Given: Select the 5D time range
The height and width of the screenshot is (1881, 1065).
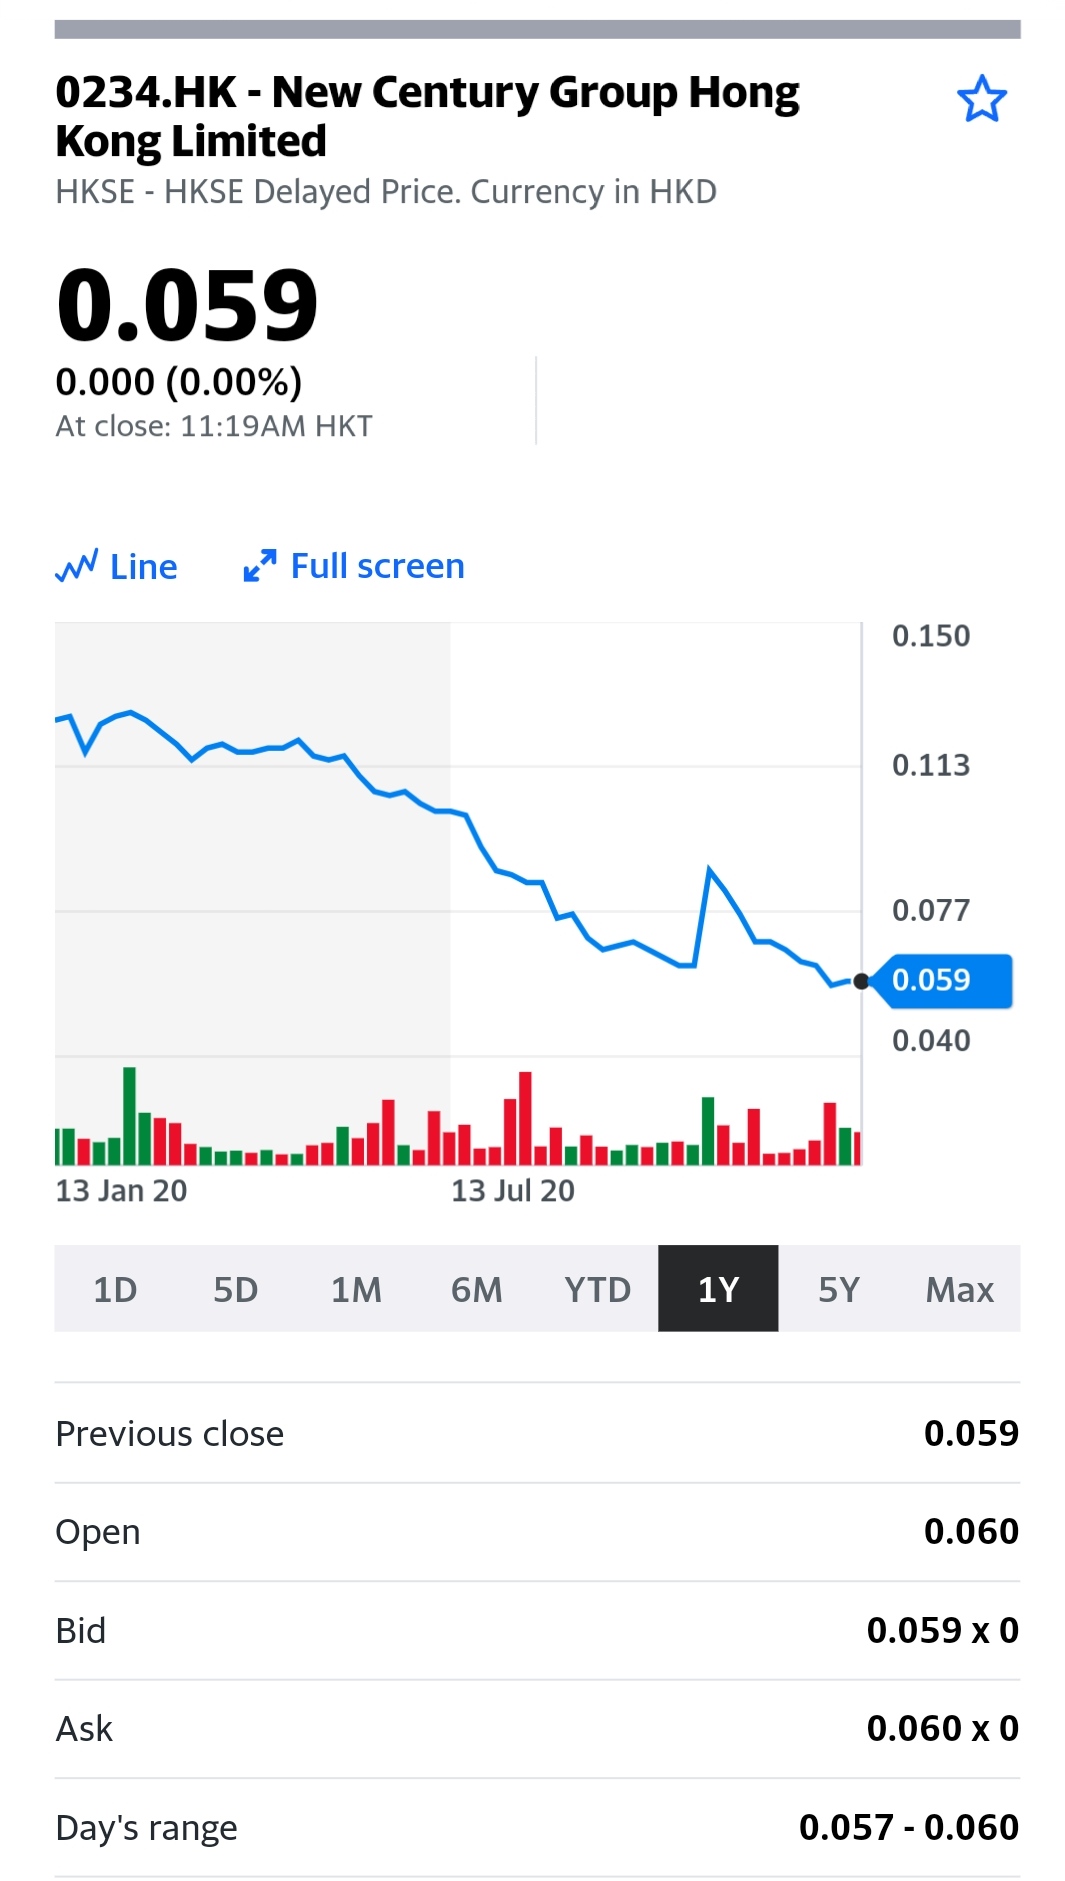Looking at the screenshot, I should tap(235, 1289).
